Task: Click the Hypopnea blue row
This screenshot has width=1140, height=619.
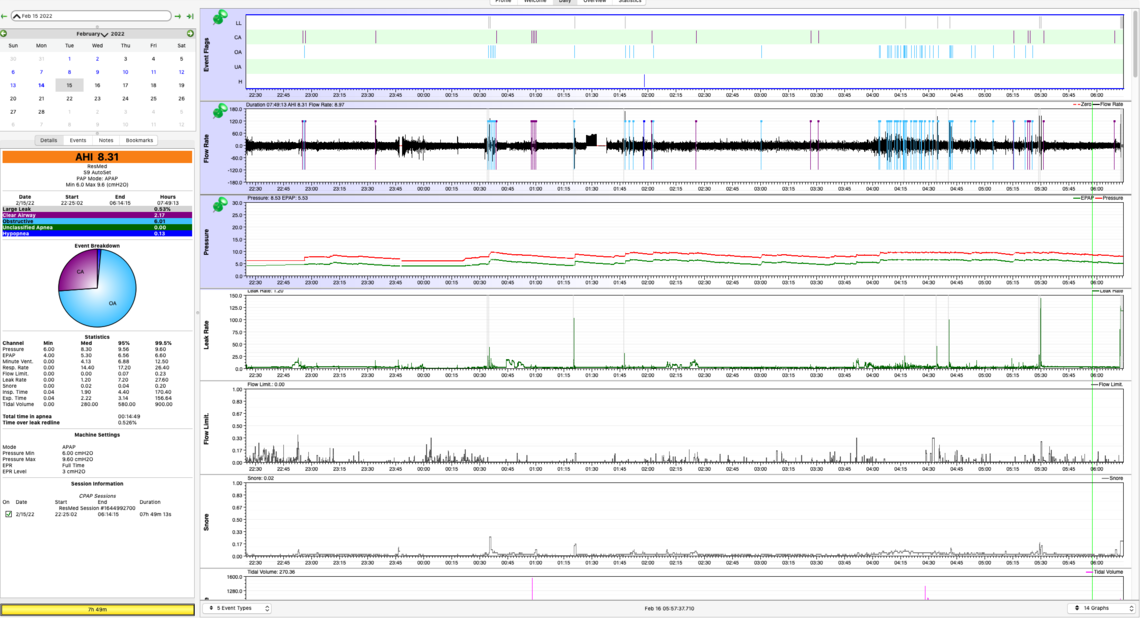Action: tap(97, 233)
